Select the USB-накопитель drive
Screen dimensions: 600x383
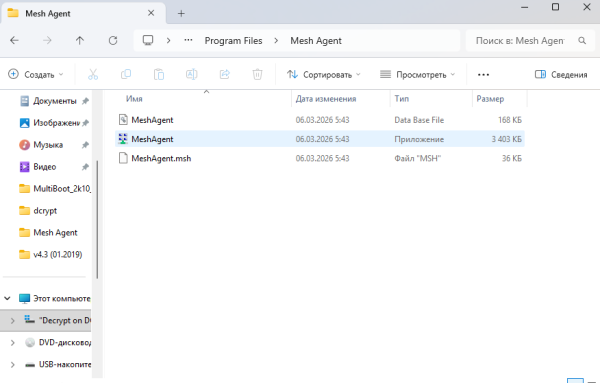point(58,364)
